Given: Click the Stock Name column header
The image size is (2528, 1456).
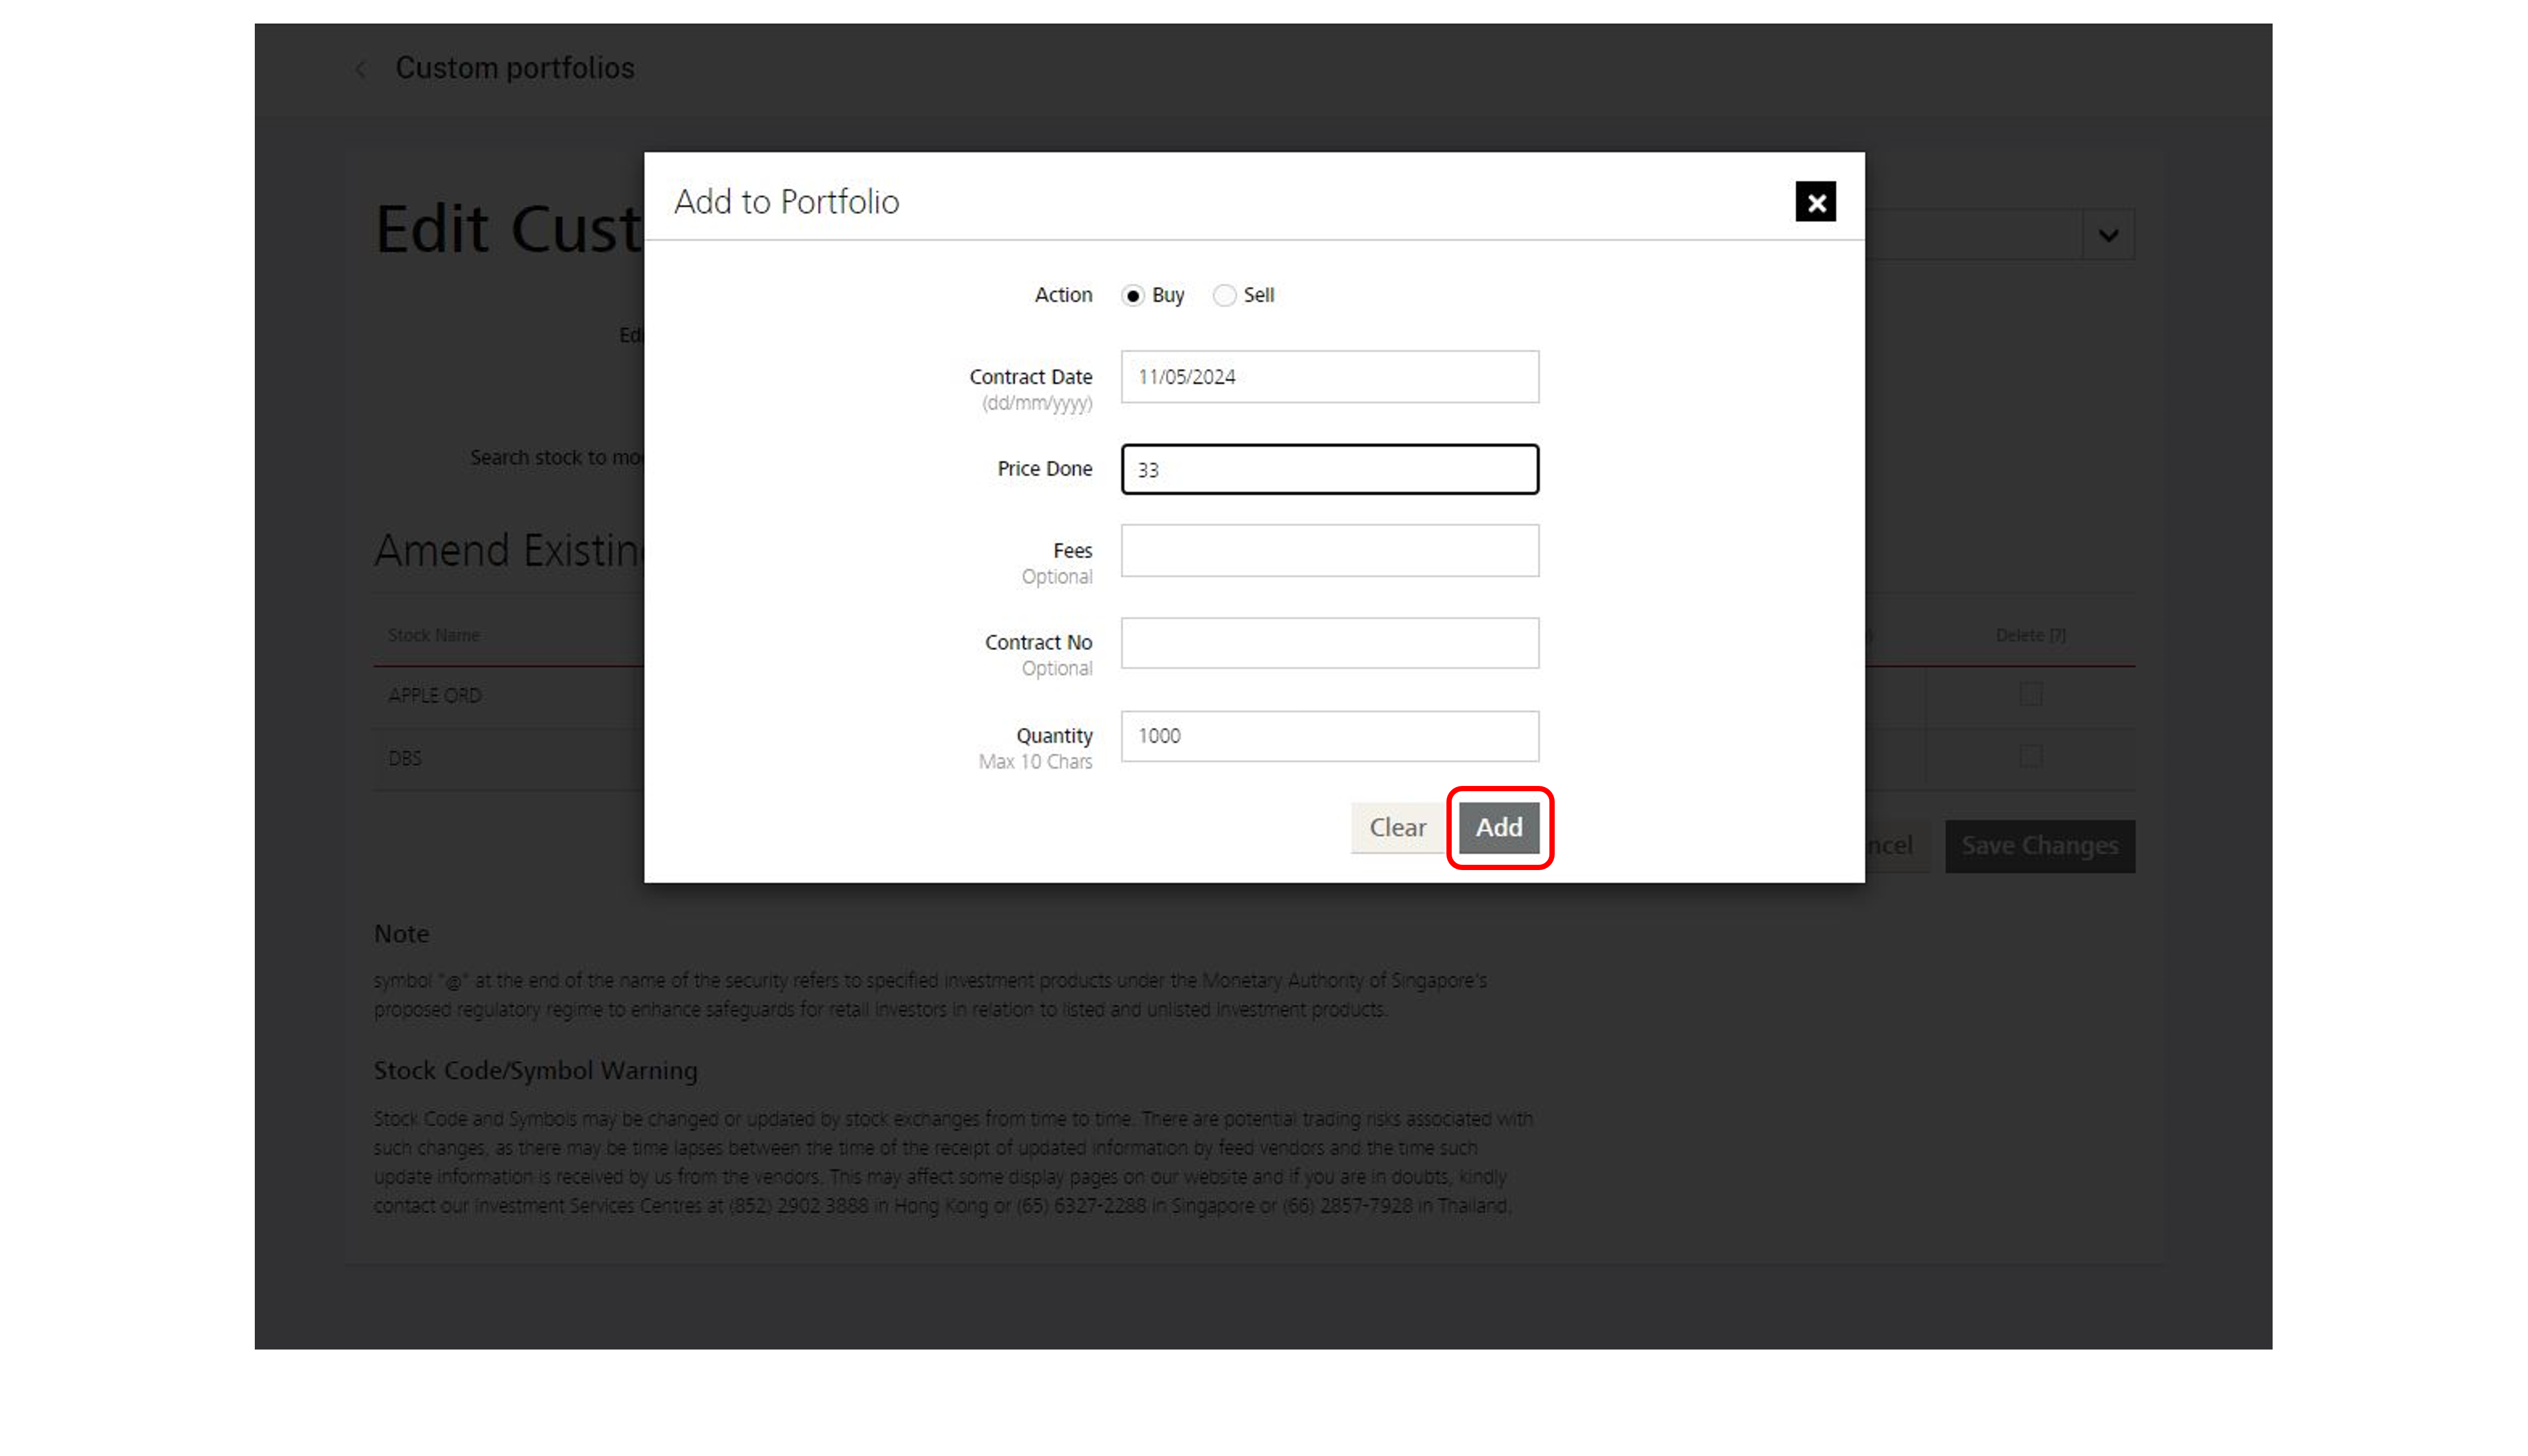Looking at the screenshot, I should (434, 636).
